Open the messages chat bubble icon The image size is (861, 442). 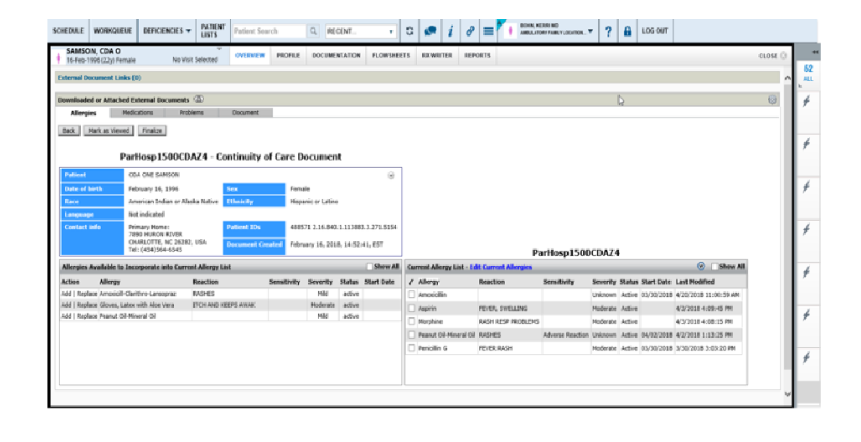pyautogui.click(x=430, y=32)
